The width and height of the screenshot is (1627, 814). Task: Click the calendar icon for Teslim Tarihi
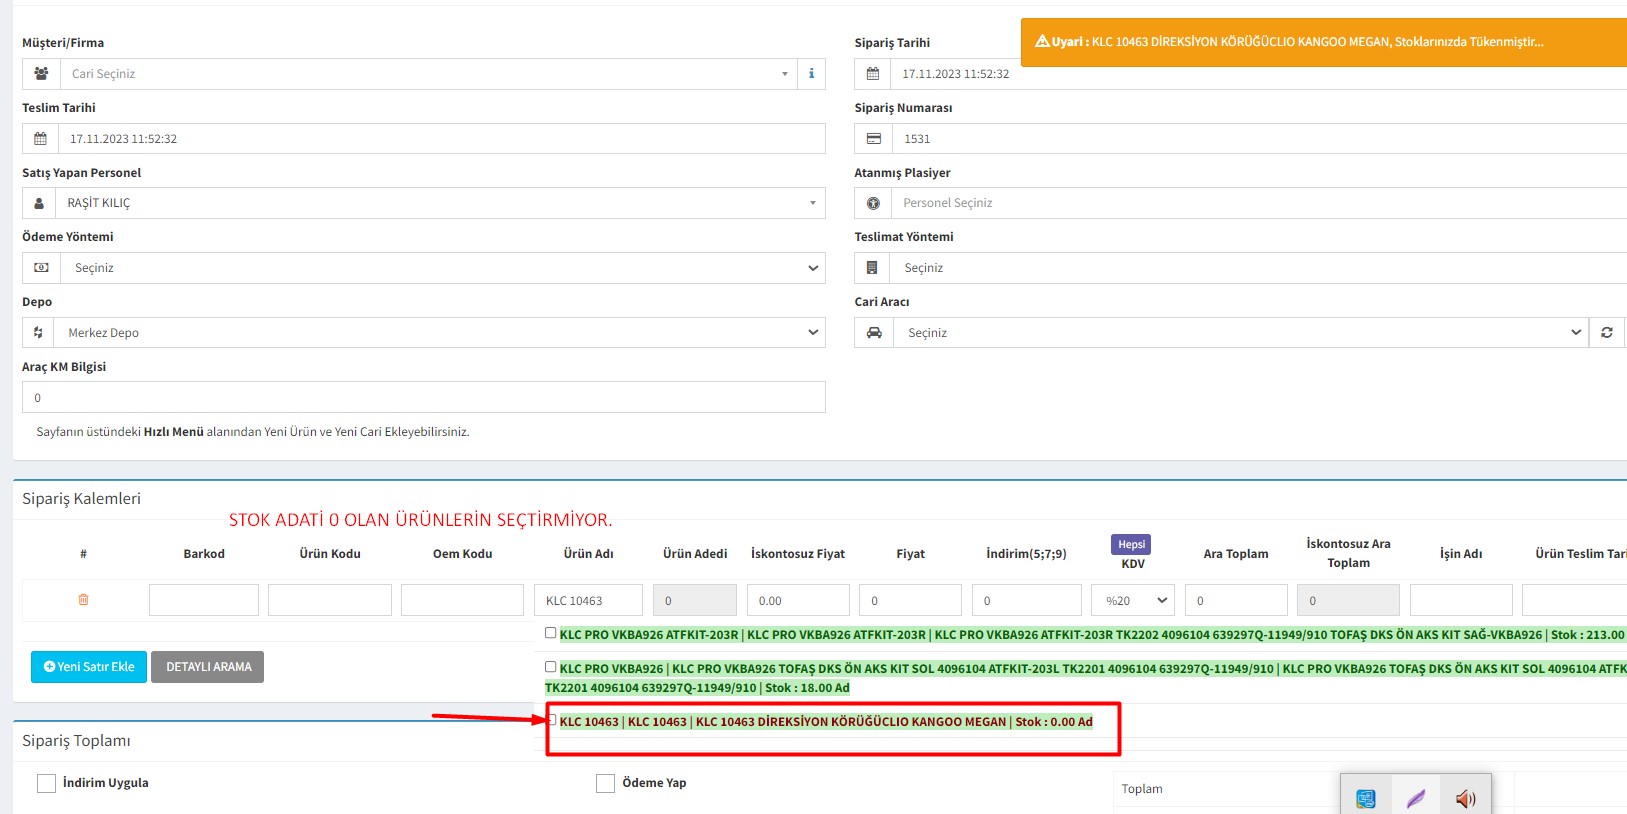40,139
